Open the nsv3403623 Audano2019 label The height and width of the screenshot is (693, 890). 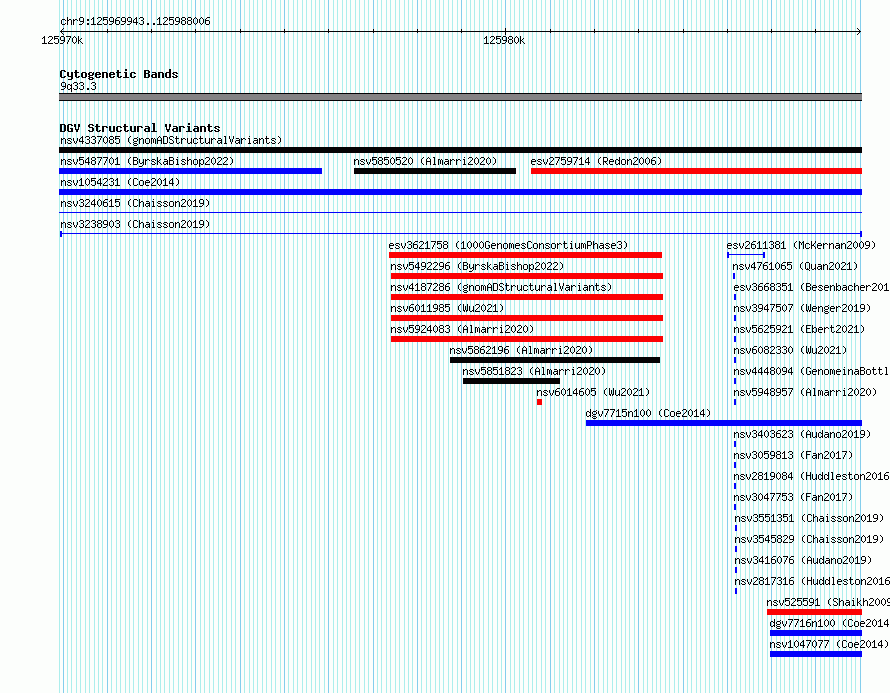[x=802, y=434]
